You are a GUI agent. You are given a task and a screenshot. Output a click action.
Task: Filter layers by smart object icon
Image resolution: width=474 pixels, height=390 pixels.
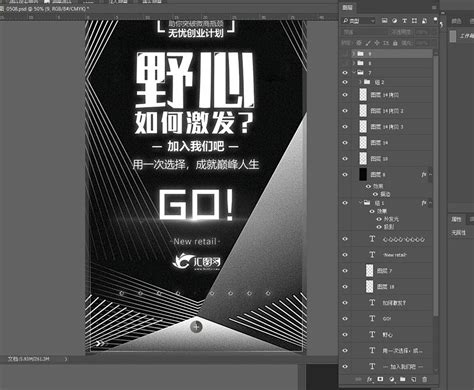424,21
